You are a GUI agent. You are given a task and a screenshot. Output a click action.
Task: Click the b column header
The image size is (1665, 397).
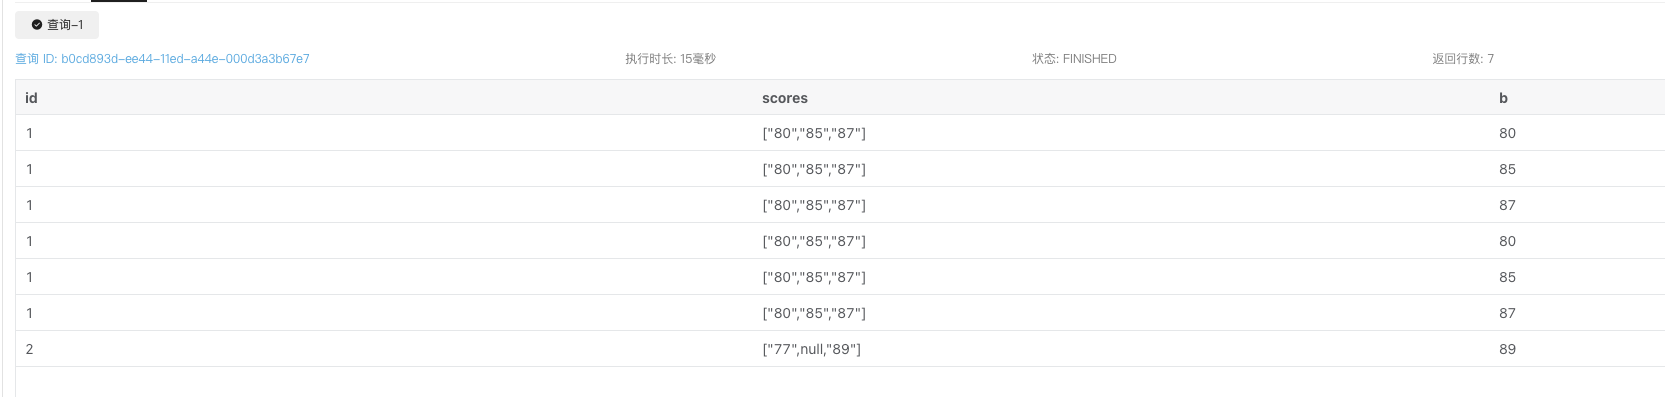pyautogui.click(x=1503, y=98)
